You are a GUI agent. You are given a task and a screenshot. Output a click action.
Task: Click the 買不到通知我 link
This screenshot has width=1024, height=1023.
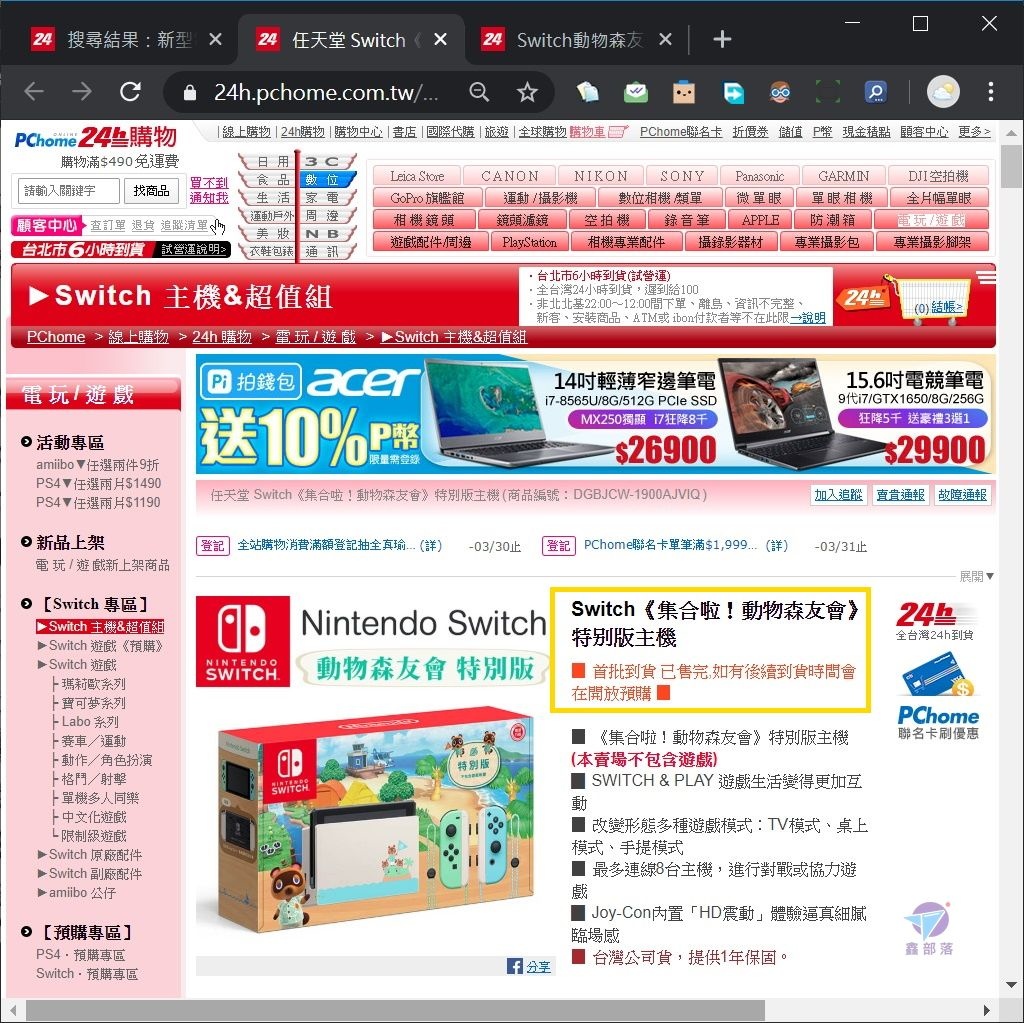coord(209,190)
